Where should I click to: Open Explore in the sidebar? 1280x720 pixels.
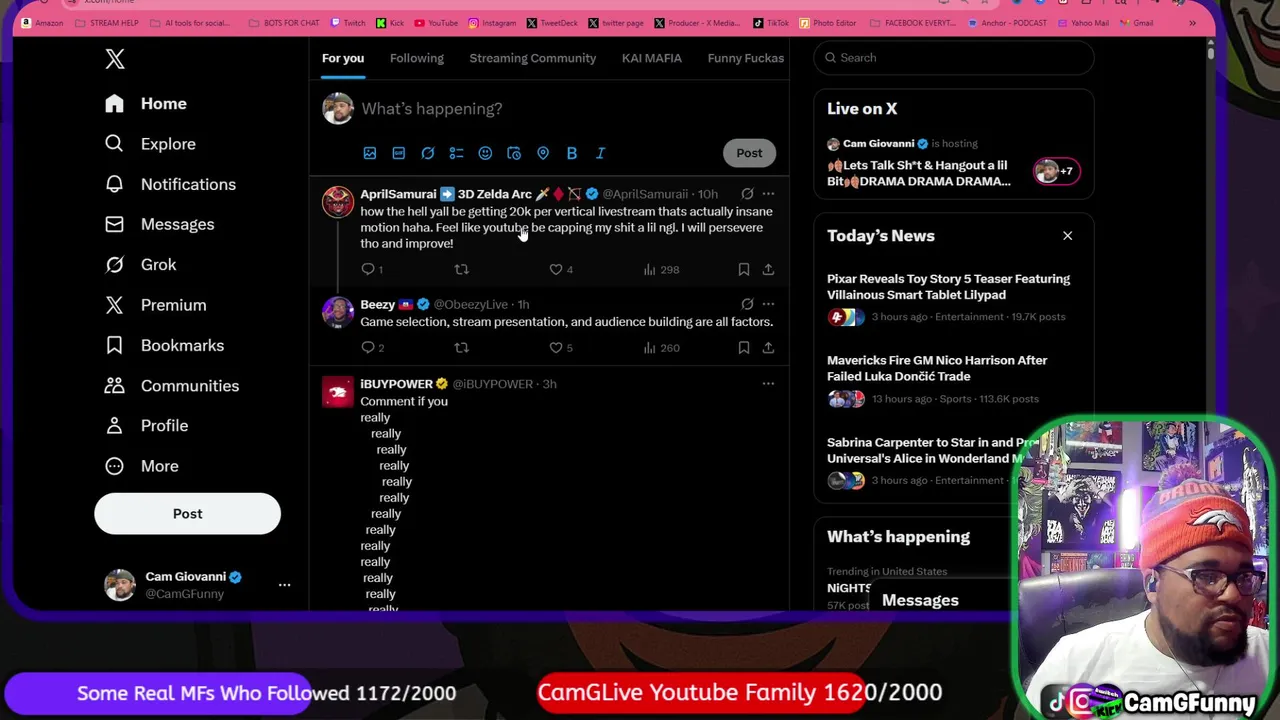(x=151, y=144)
